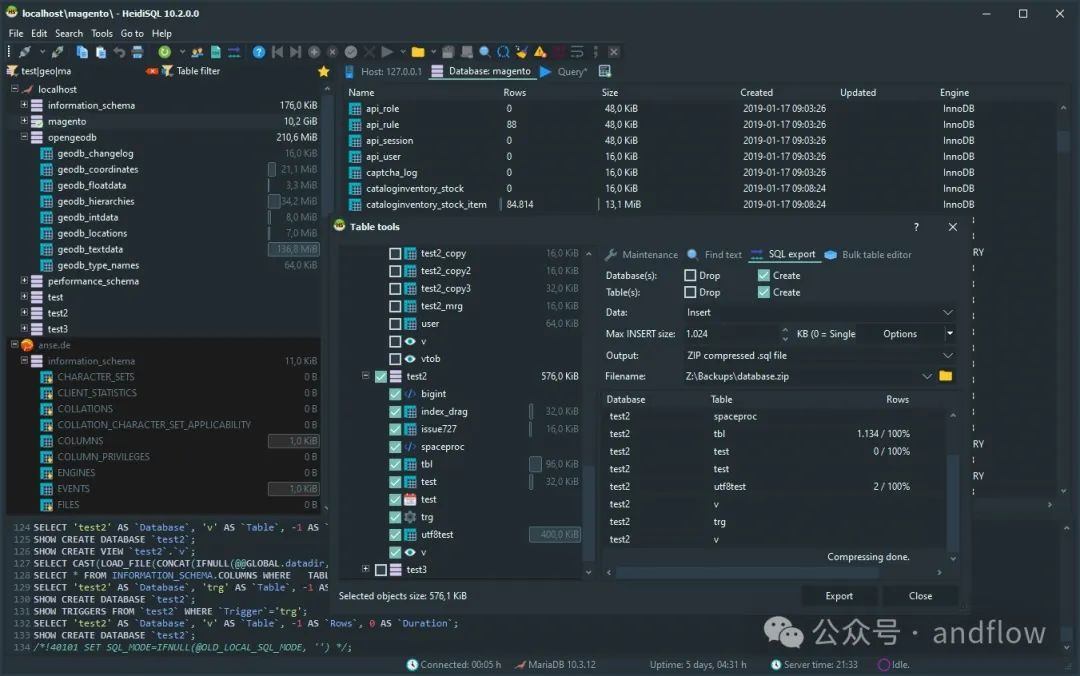Click the print icon in the toolbar
The image size is (1080, 676).
(x=137, y=52)
